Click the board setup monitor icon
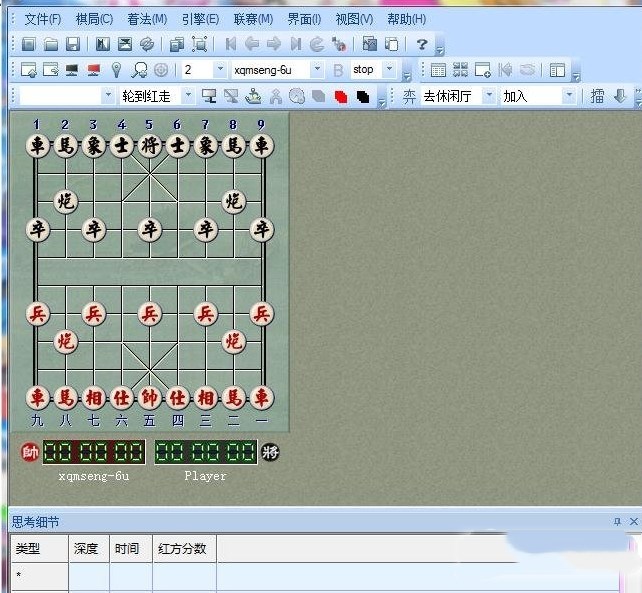Viewport: 642px width, 593px height. click(209, 96)
